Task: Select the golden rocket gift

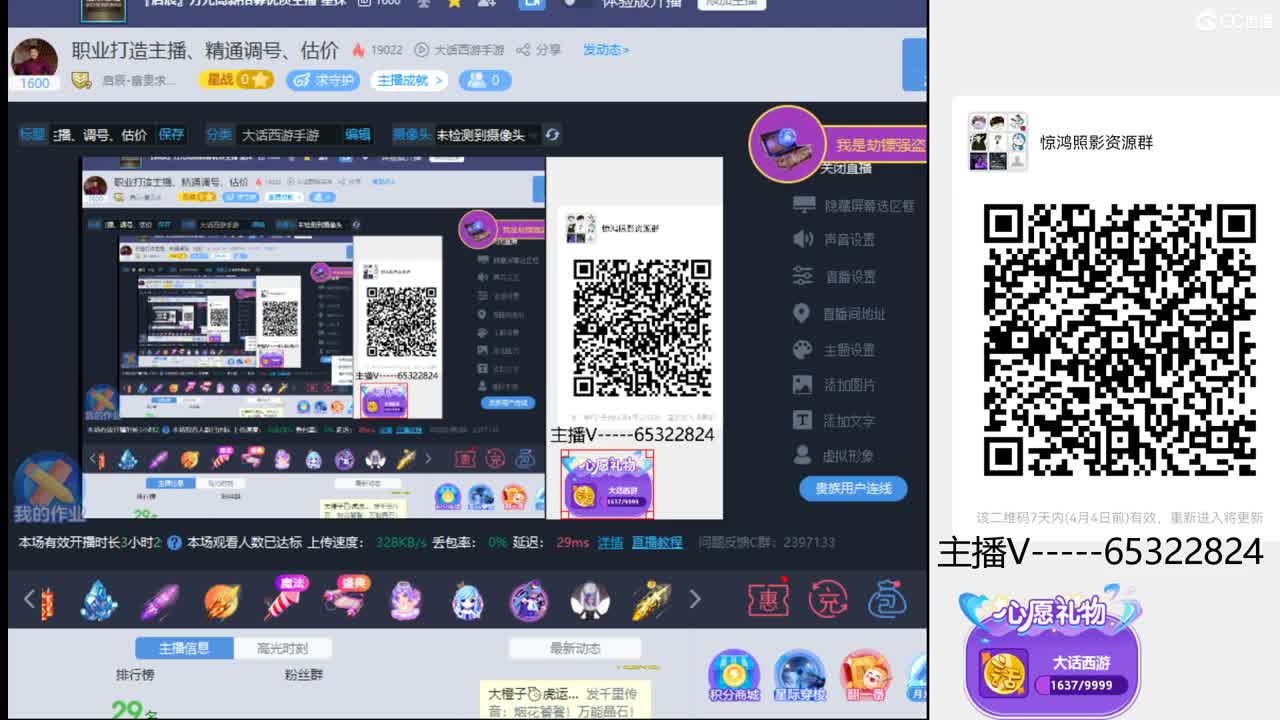Action: (x=652, y=601)
